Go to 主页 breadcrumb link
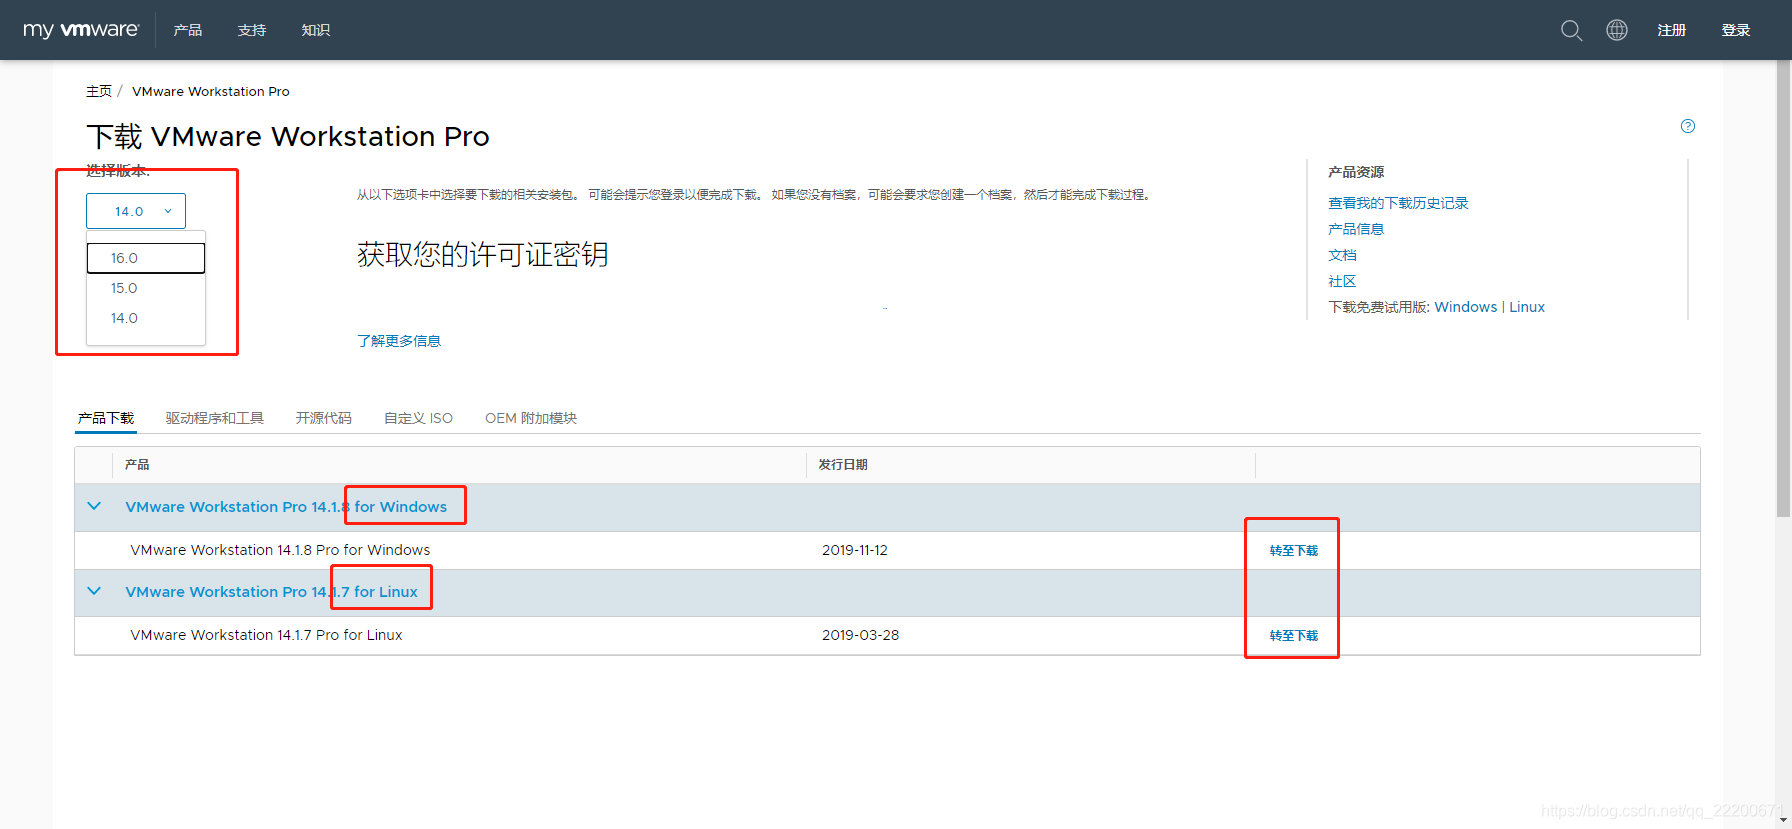Viewport: 1792px width, 829px height. point(99,91)
